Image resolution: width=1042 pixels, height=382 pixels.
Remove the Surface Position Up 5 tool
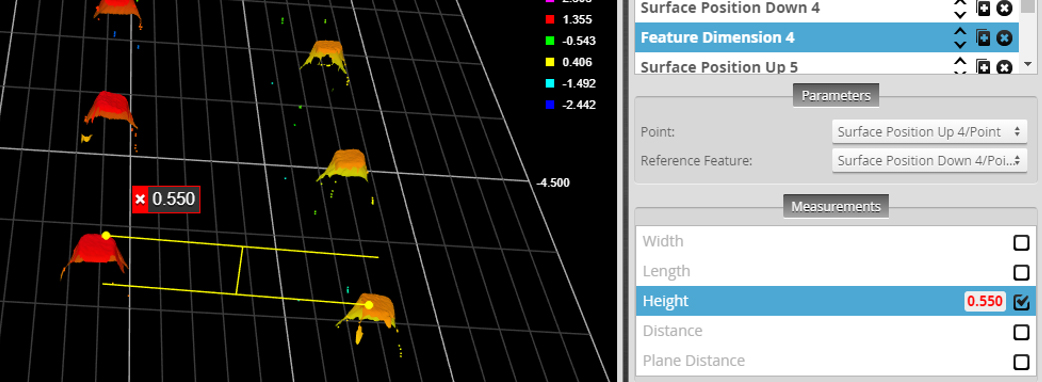pos(1004,67)
